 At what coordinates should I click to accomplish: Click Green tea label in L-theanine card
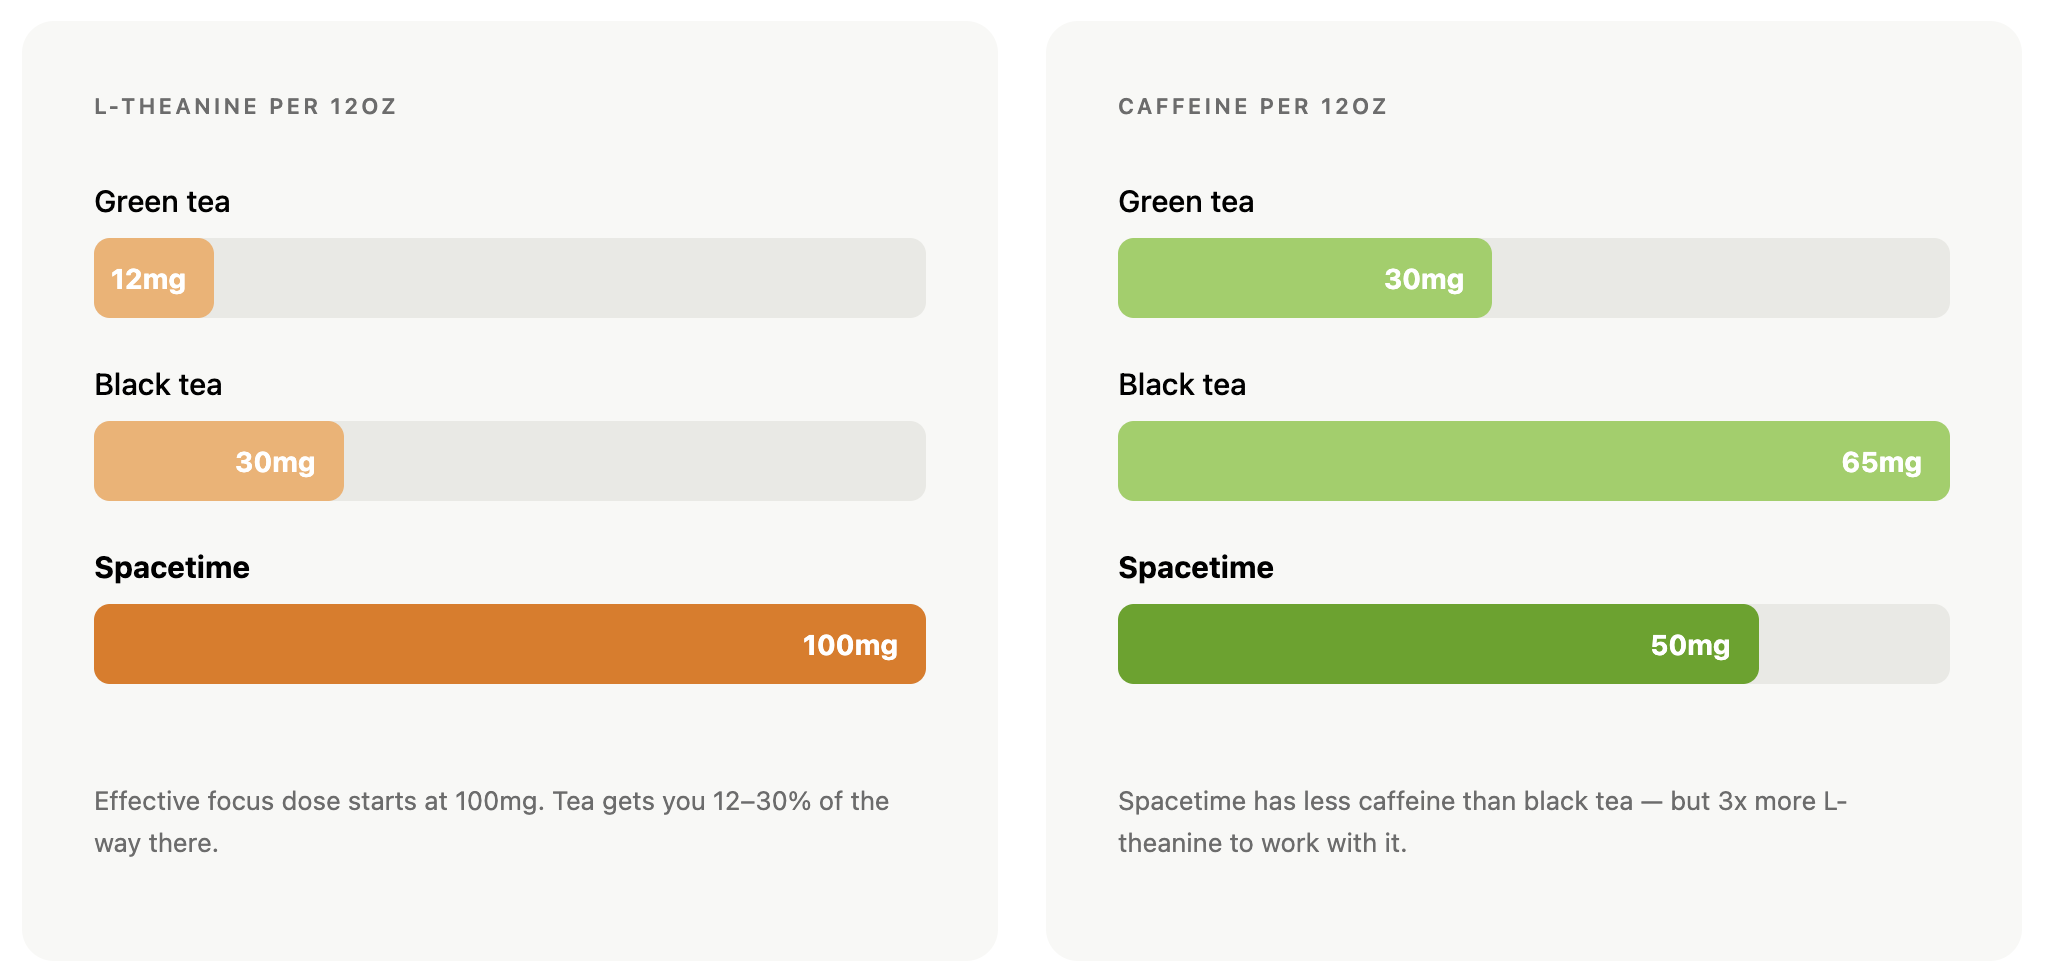coord(162,202)
